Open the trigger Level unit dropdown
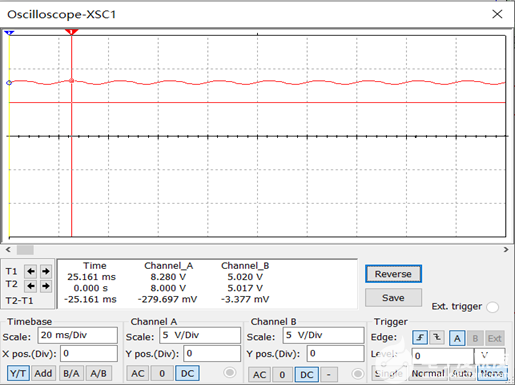515x385 pixels. tap(490, 356)
